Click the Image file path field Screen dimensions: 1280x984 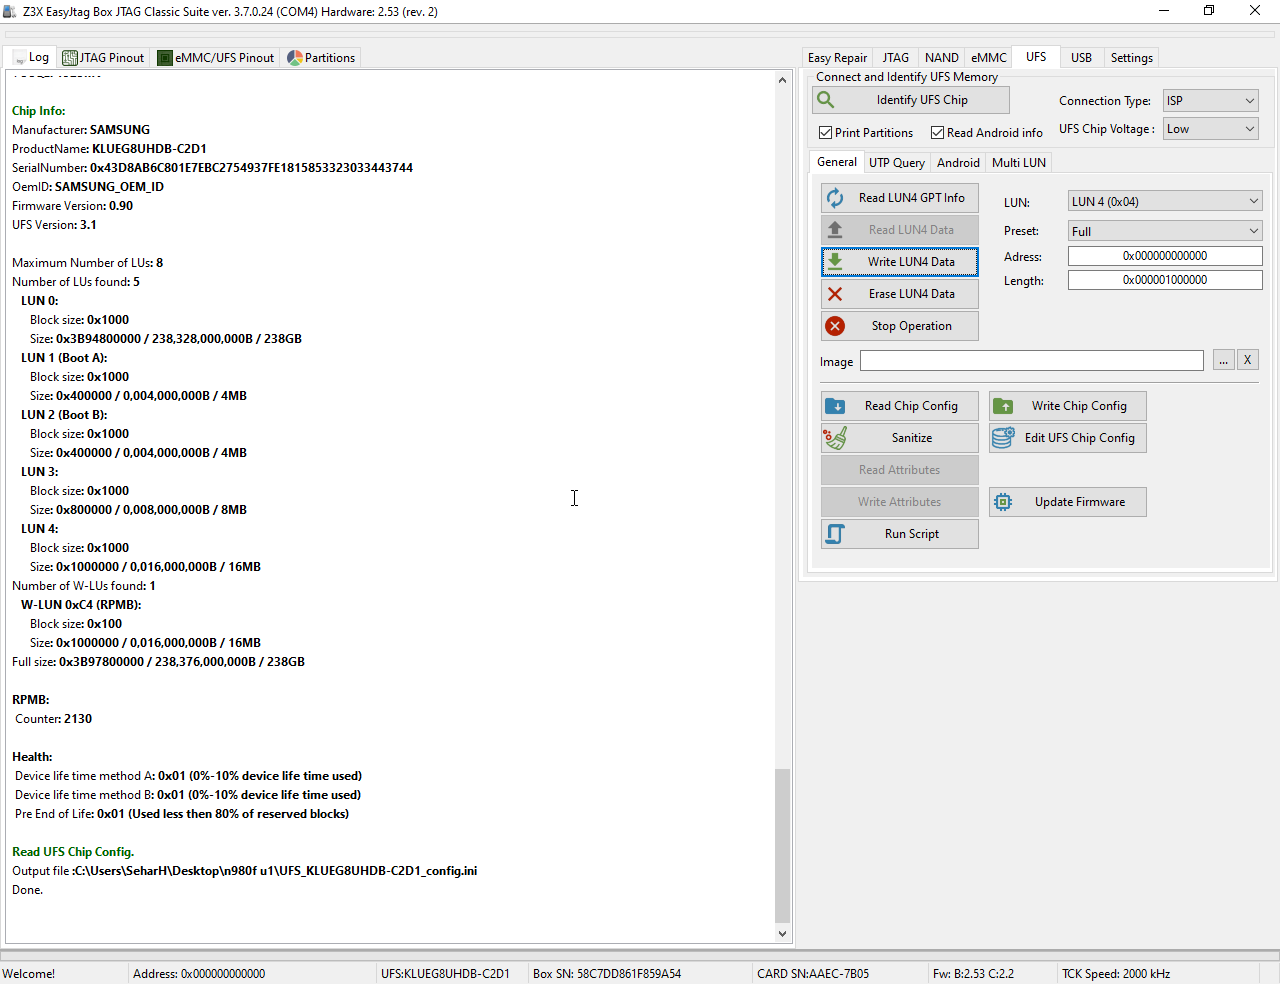pos(1032,360)
